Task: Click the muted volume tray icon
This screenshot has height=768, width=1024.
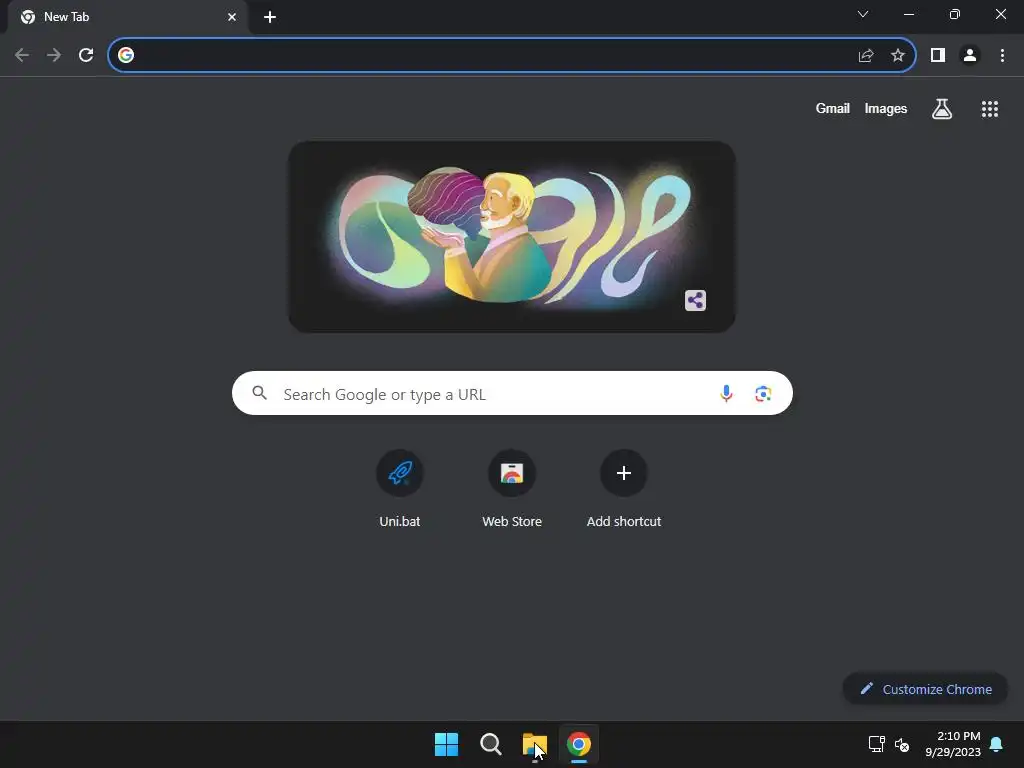Action: (x=902, y=744)
